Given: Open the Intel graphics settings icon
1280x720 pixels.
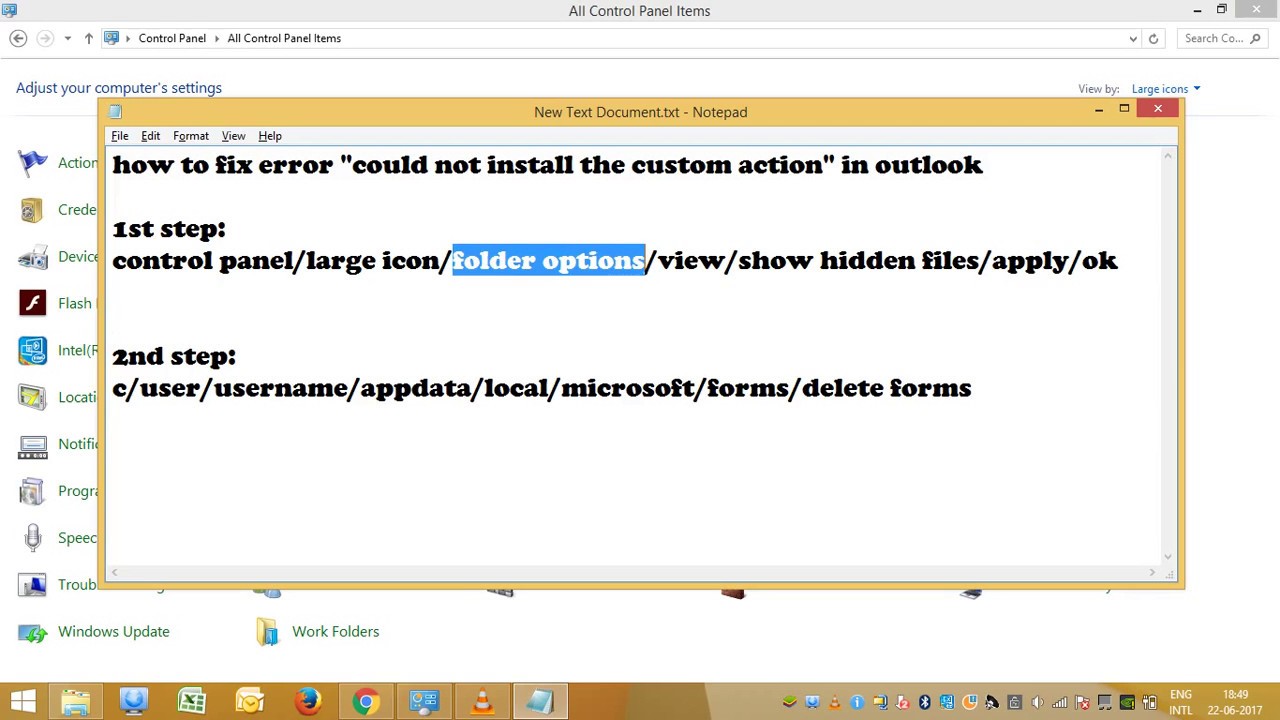Looking at the screenshot, I should coord(32,350).
